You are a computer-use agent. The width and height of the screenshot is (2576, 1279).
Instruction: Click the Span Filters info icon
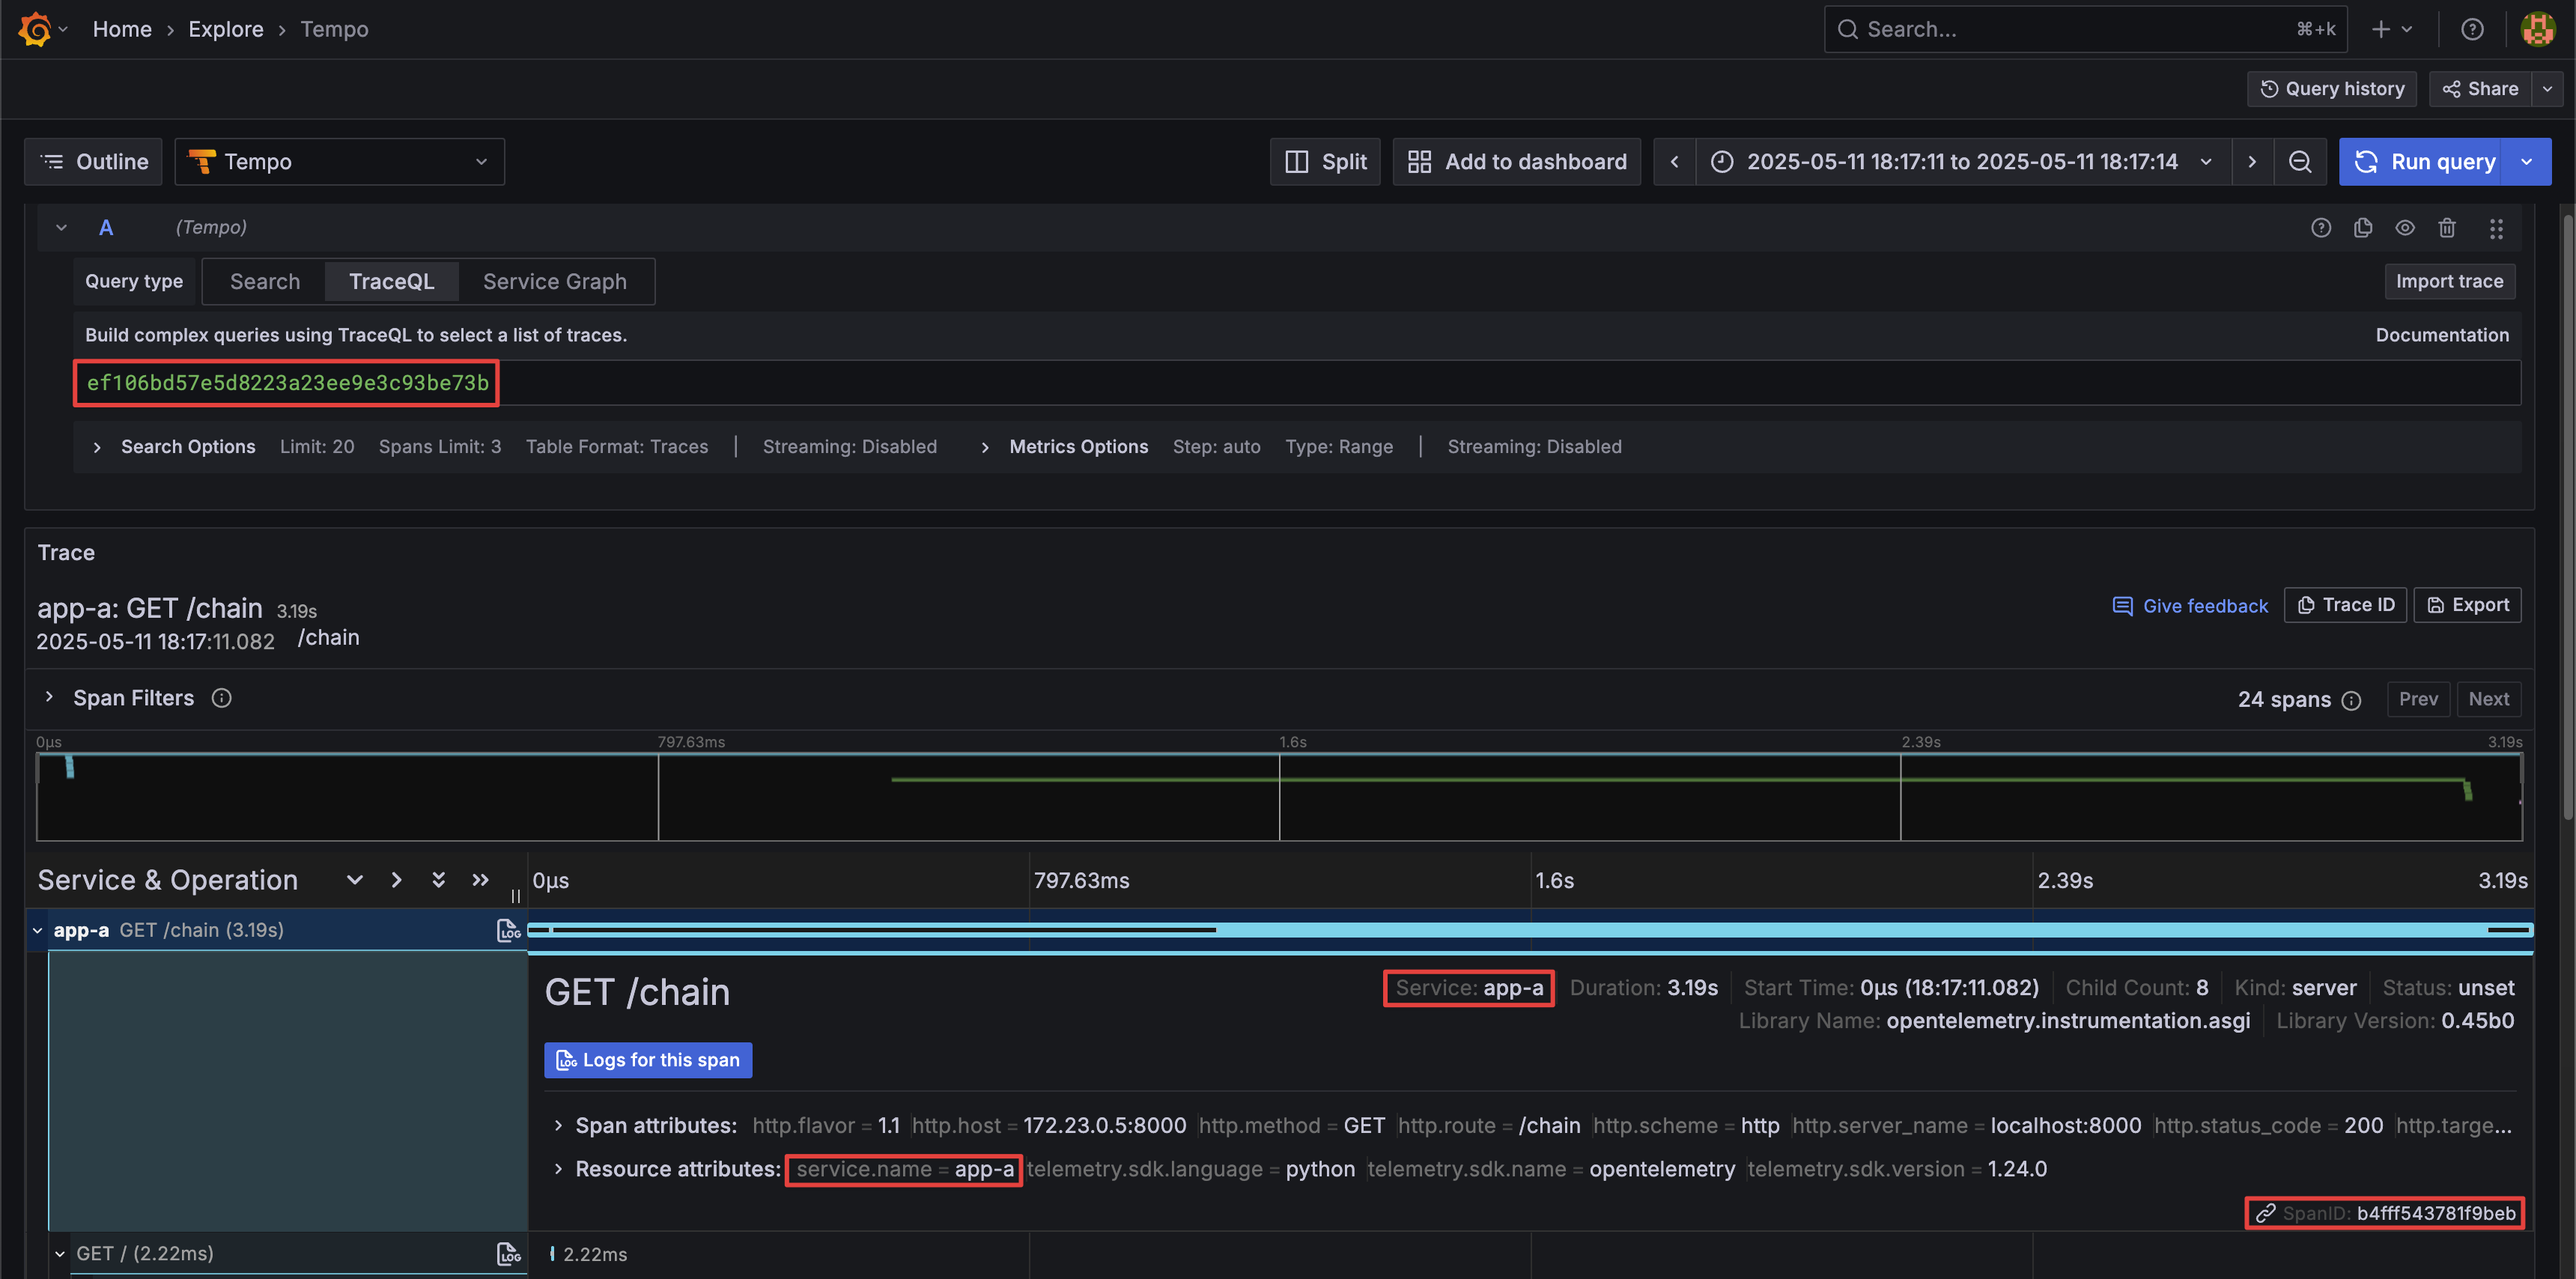click(221, 698)
